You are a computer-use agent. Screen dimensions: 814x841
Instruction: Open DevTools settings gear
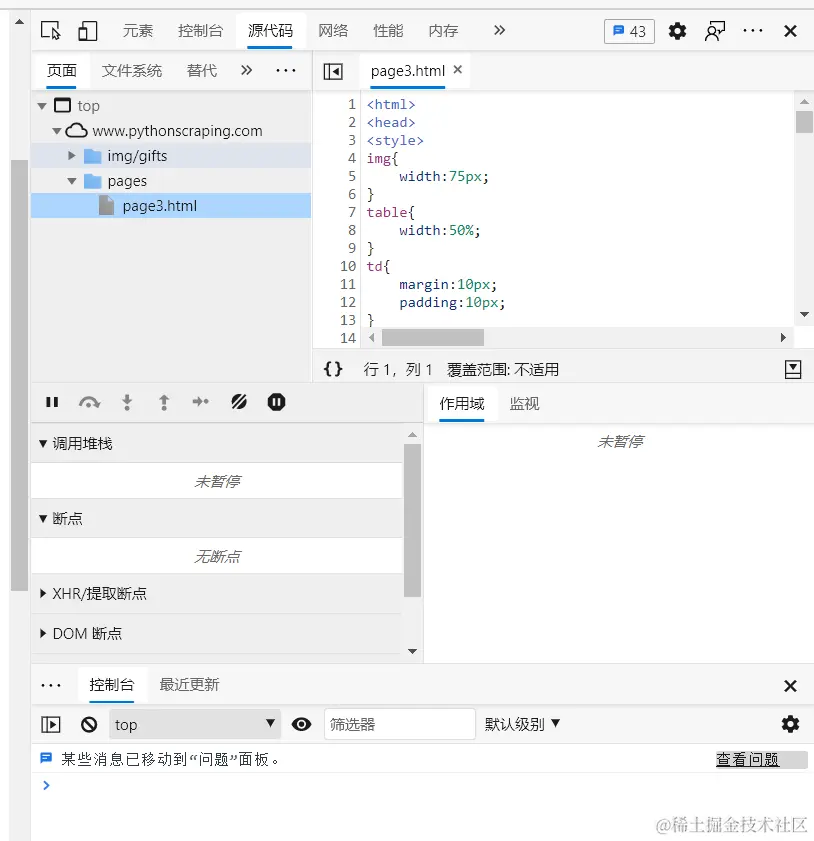tap(677, 31)
